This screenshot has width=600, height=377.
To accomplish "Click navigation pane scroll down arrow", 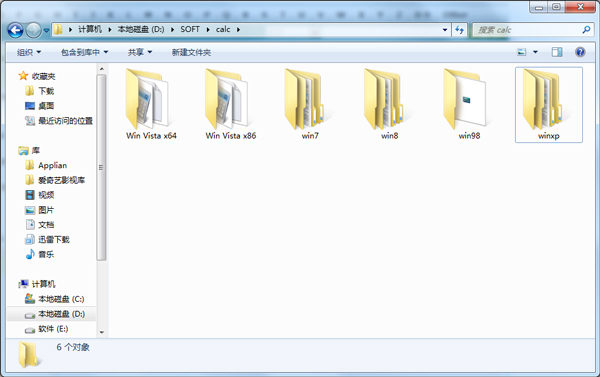I will [x=101, y=332].
